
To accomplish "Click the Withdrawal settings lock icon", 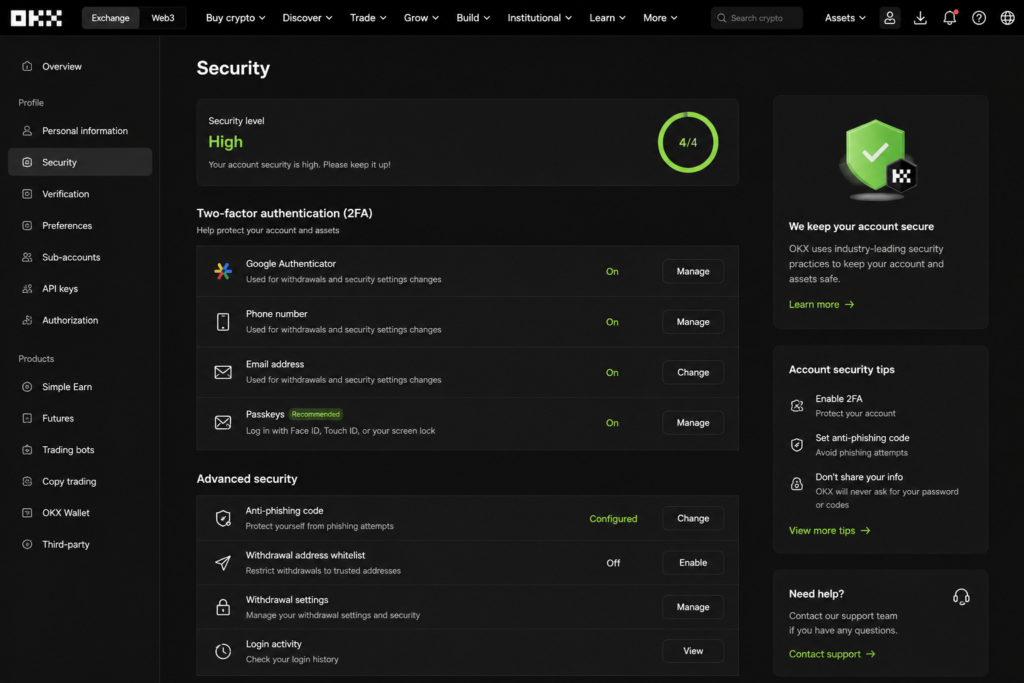I will [x=223, y=607].
